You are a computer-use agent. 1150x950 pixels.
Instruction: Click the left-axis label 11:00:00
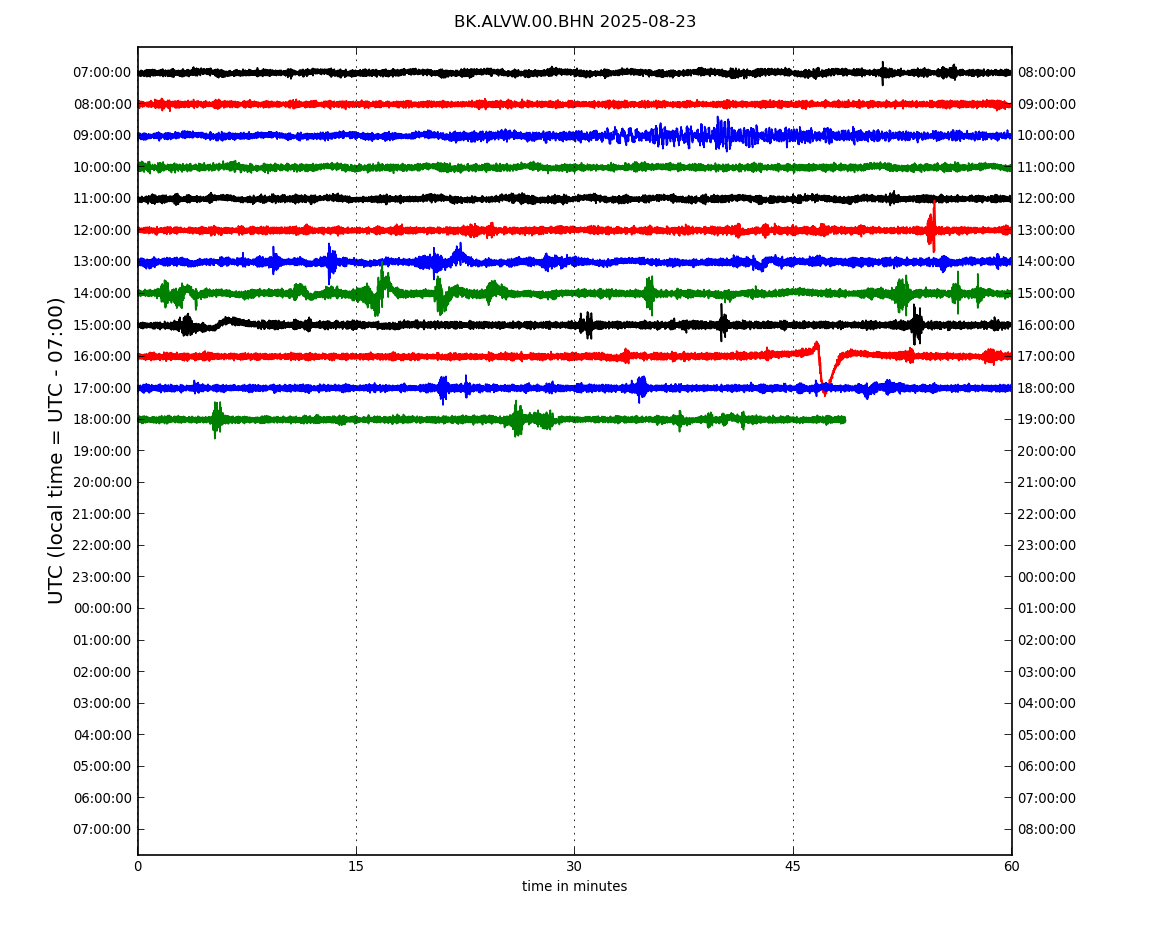click(102, 199)
